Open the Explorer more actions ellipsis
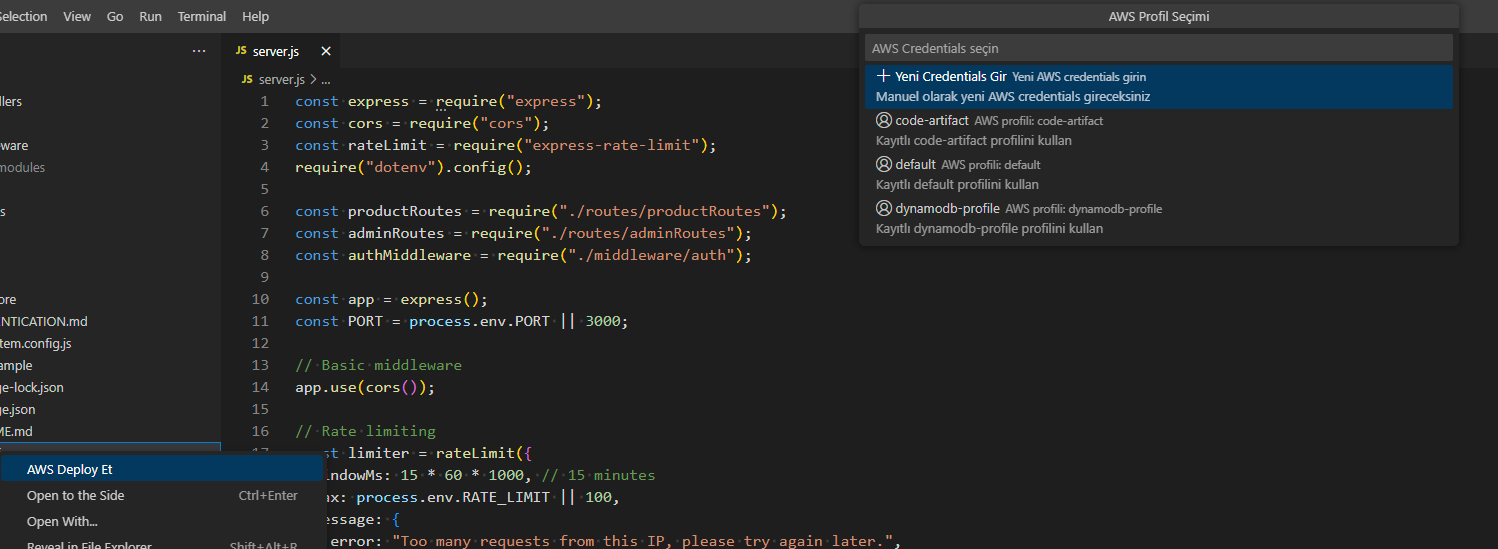Viewport: 1498px width, 549px height. (199, 51)
